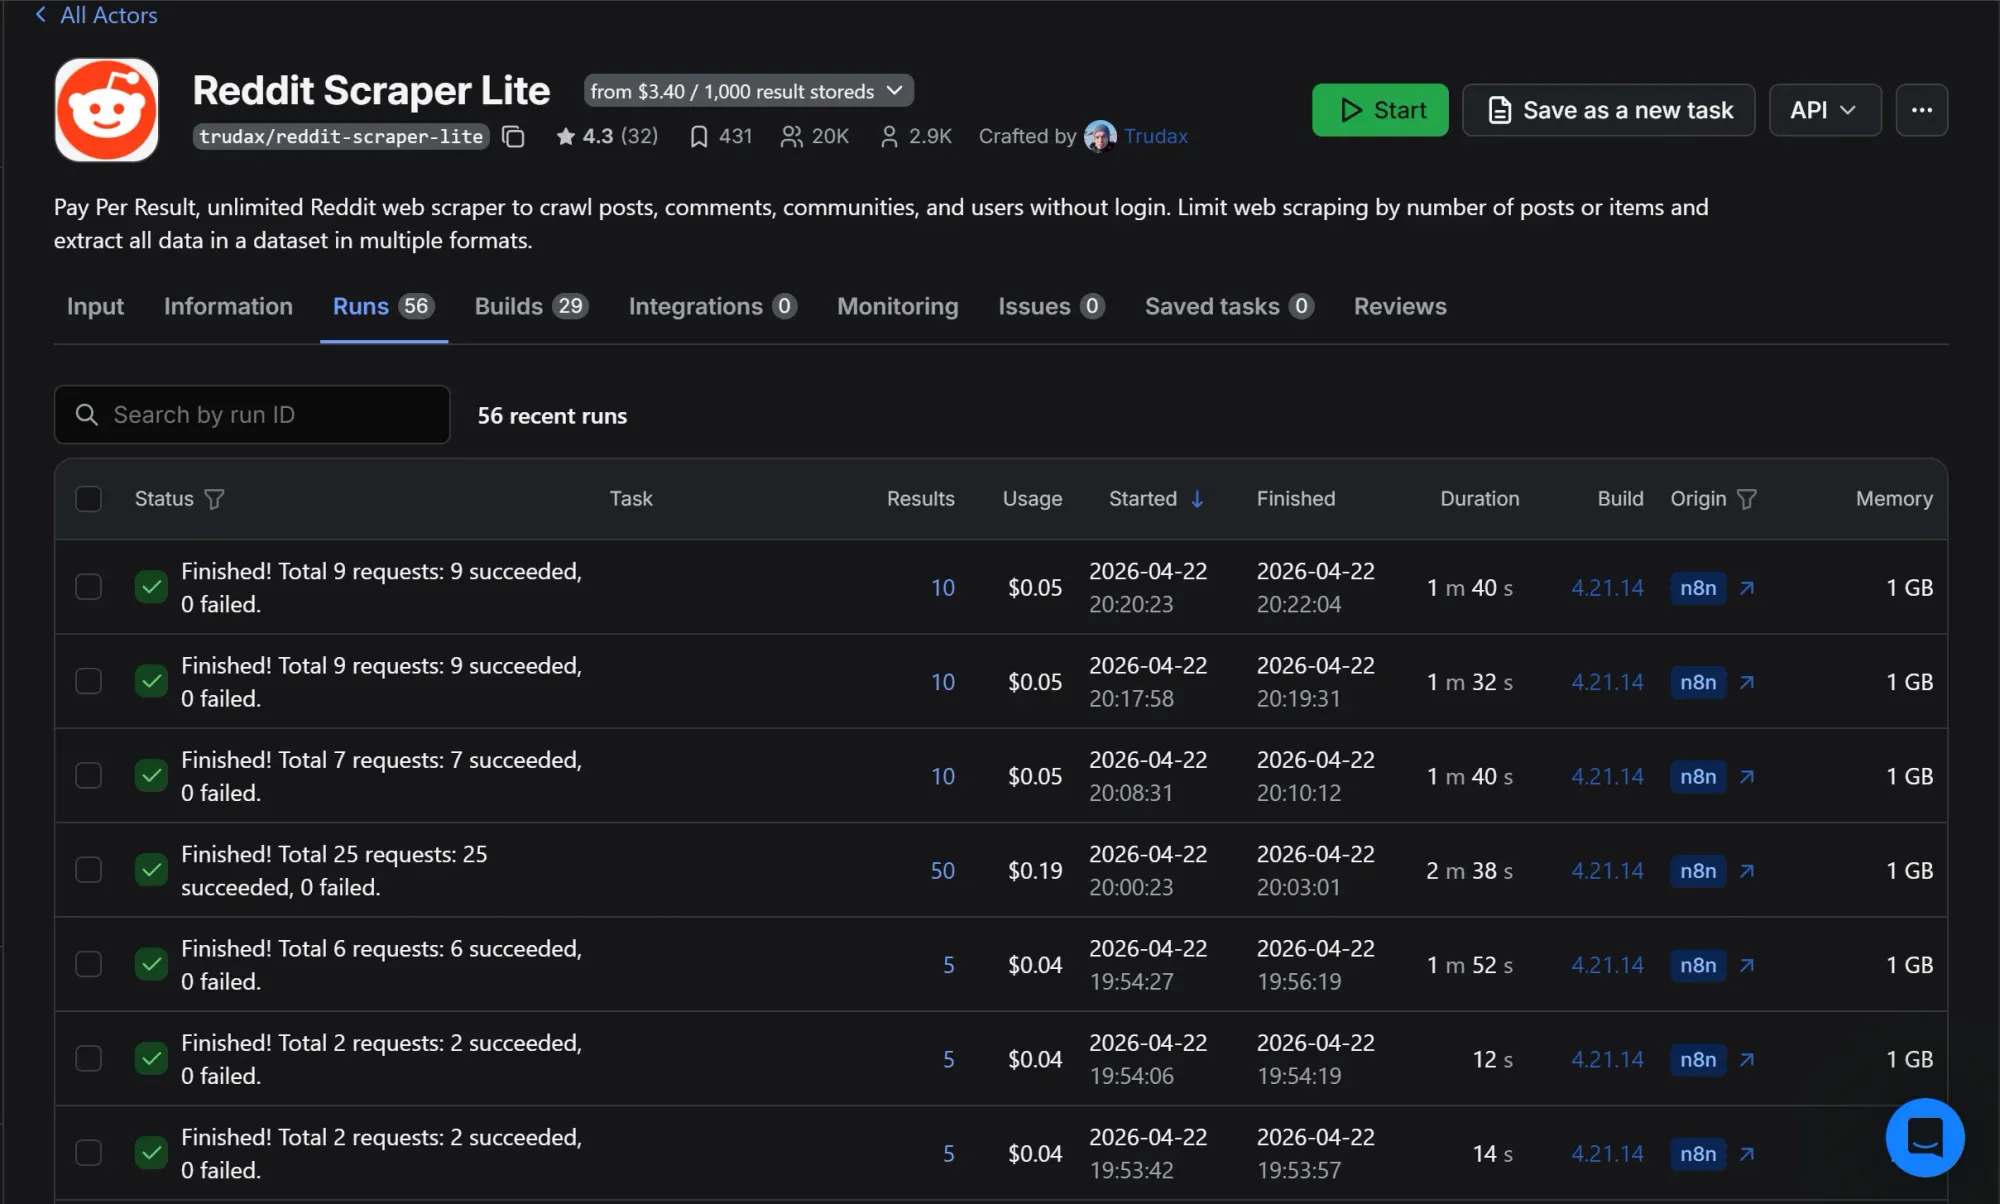This screenshot has width=2000, height=1204.
Task: Open build 4.21.14 of 20:20:23 run
Action: pos(1607,588)
